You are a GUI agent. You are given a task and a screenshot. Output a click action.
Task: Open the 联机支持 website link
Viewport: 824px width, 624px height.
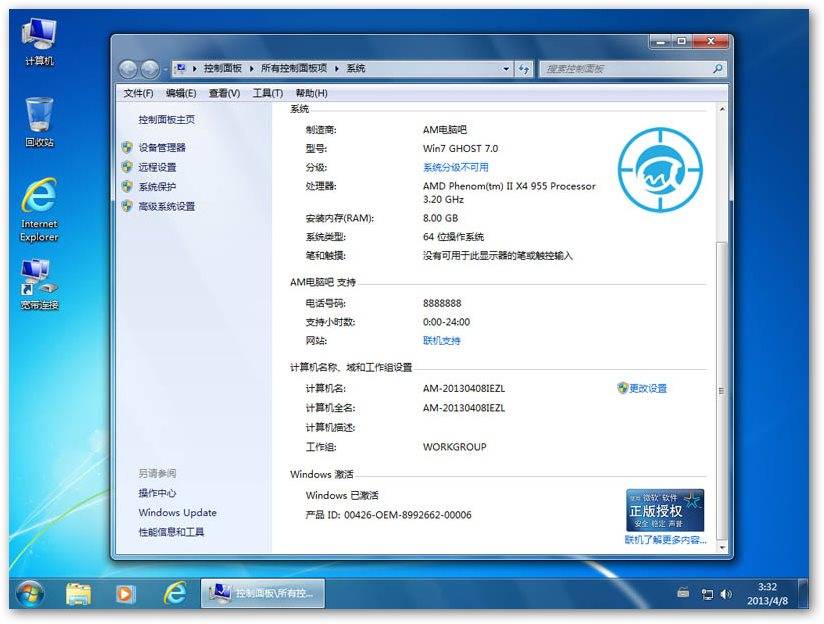(441, 341)
